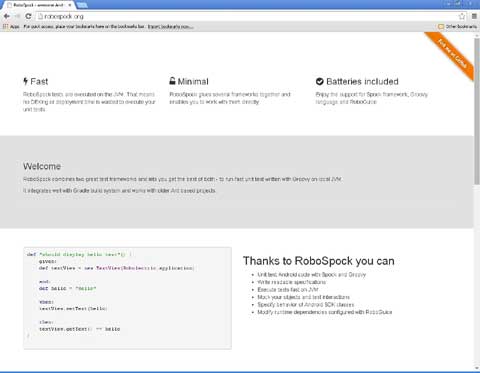Click the unlocked padlock Minimal icon
Screen dimensions: 480x373
coord(172,81)
